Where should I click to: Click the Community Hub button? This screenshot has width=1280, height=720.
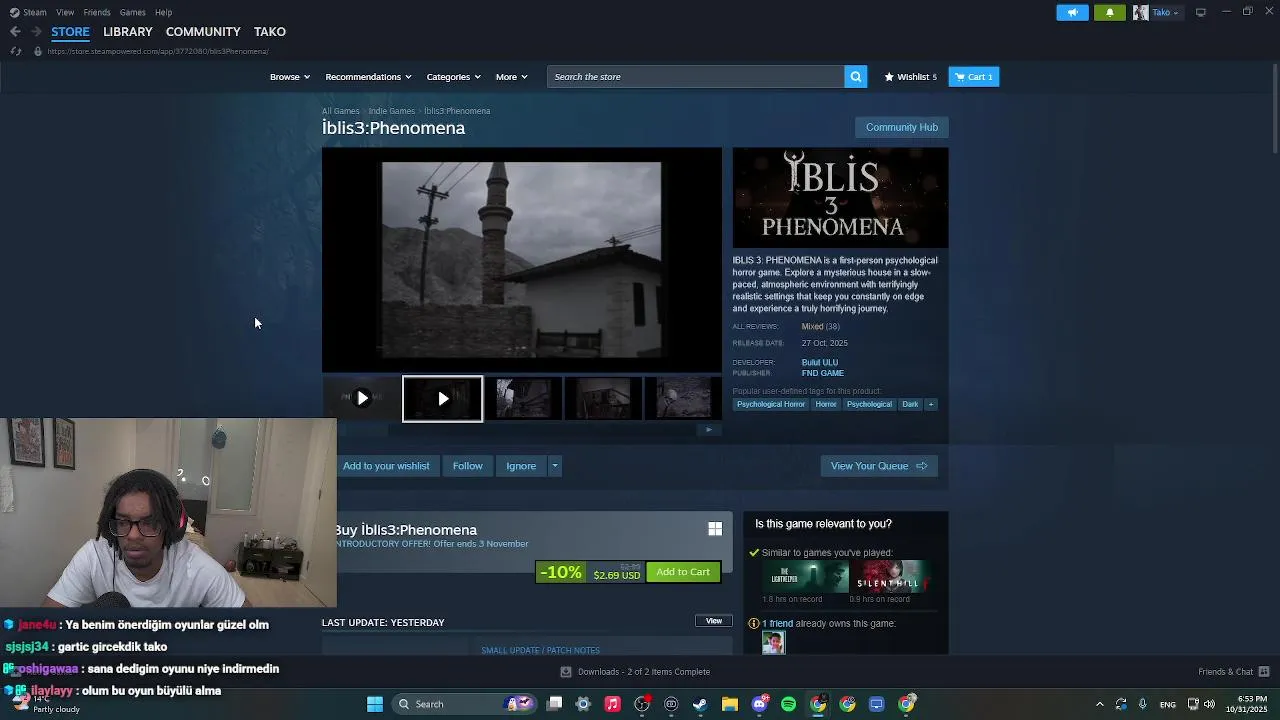[x=901, y=127]
